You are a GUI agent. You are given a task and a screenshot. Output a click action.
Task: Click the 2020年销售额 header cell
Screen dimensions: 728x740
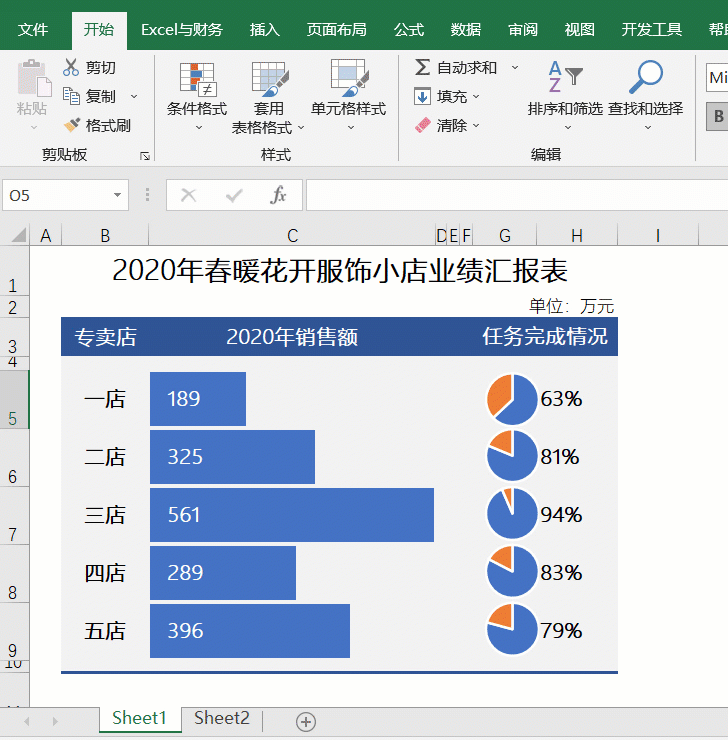click(292, 336)
